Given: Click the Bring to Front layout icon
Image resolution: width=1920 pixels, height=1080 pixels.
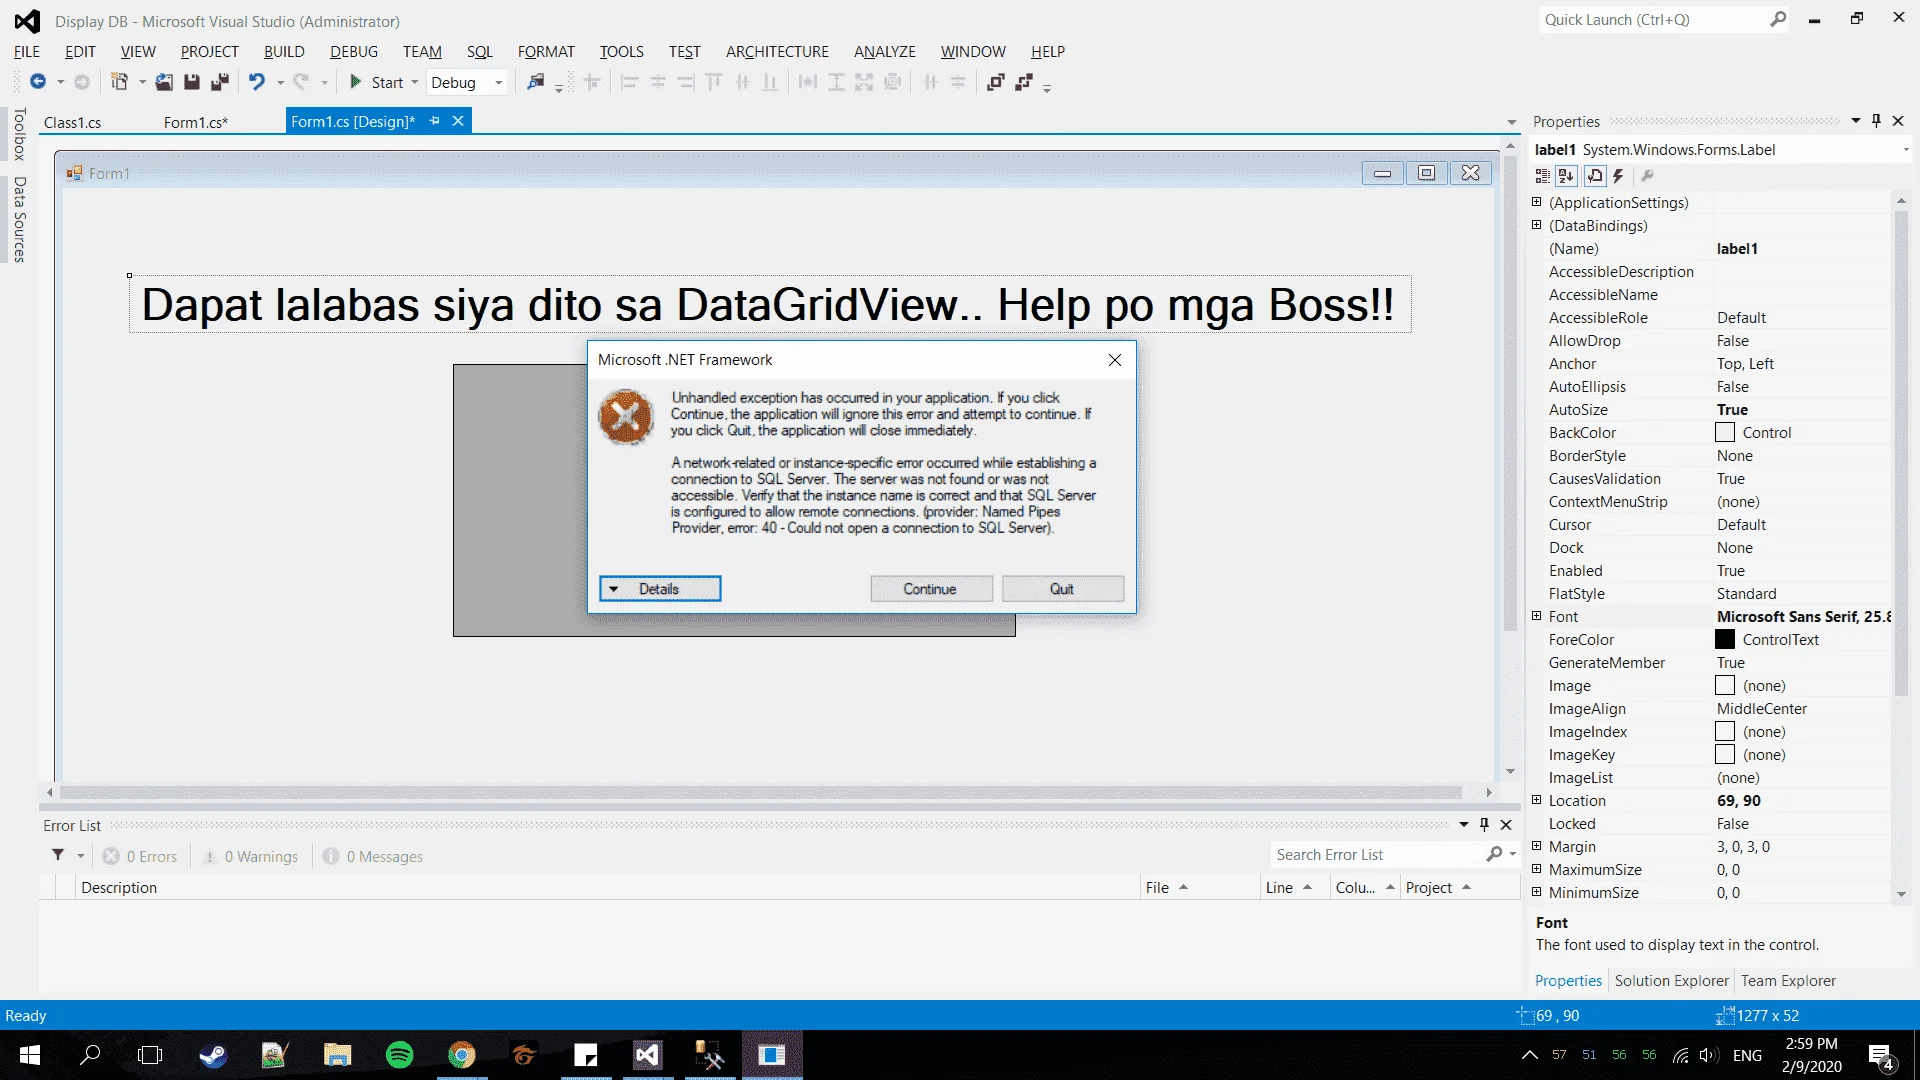Looking at the screenshot, I should (995, 82).
